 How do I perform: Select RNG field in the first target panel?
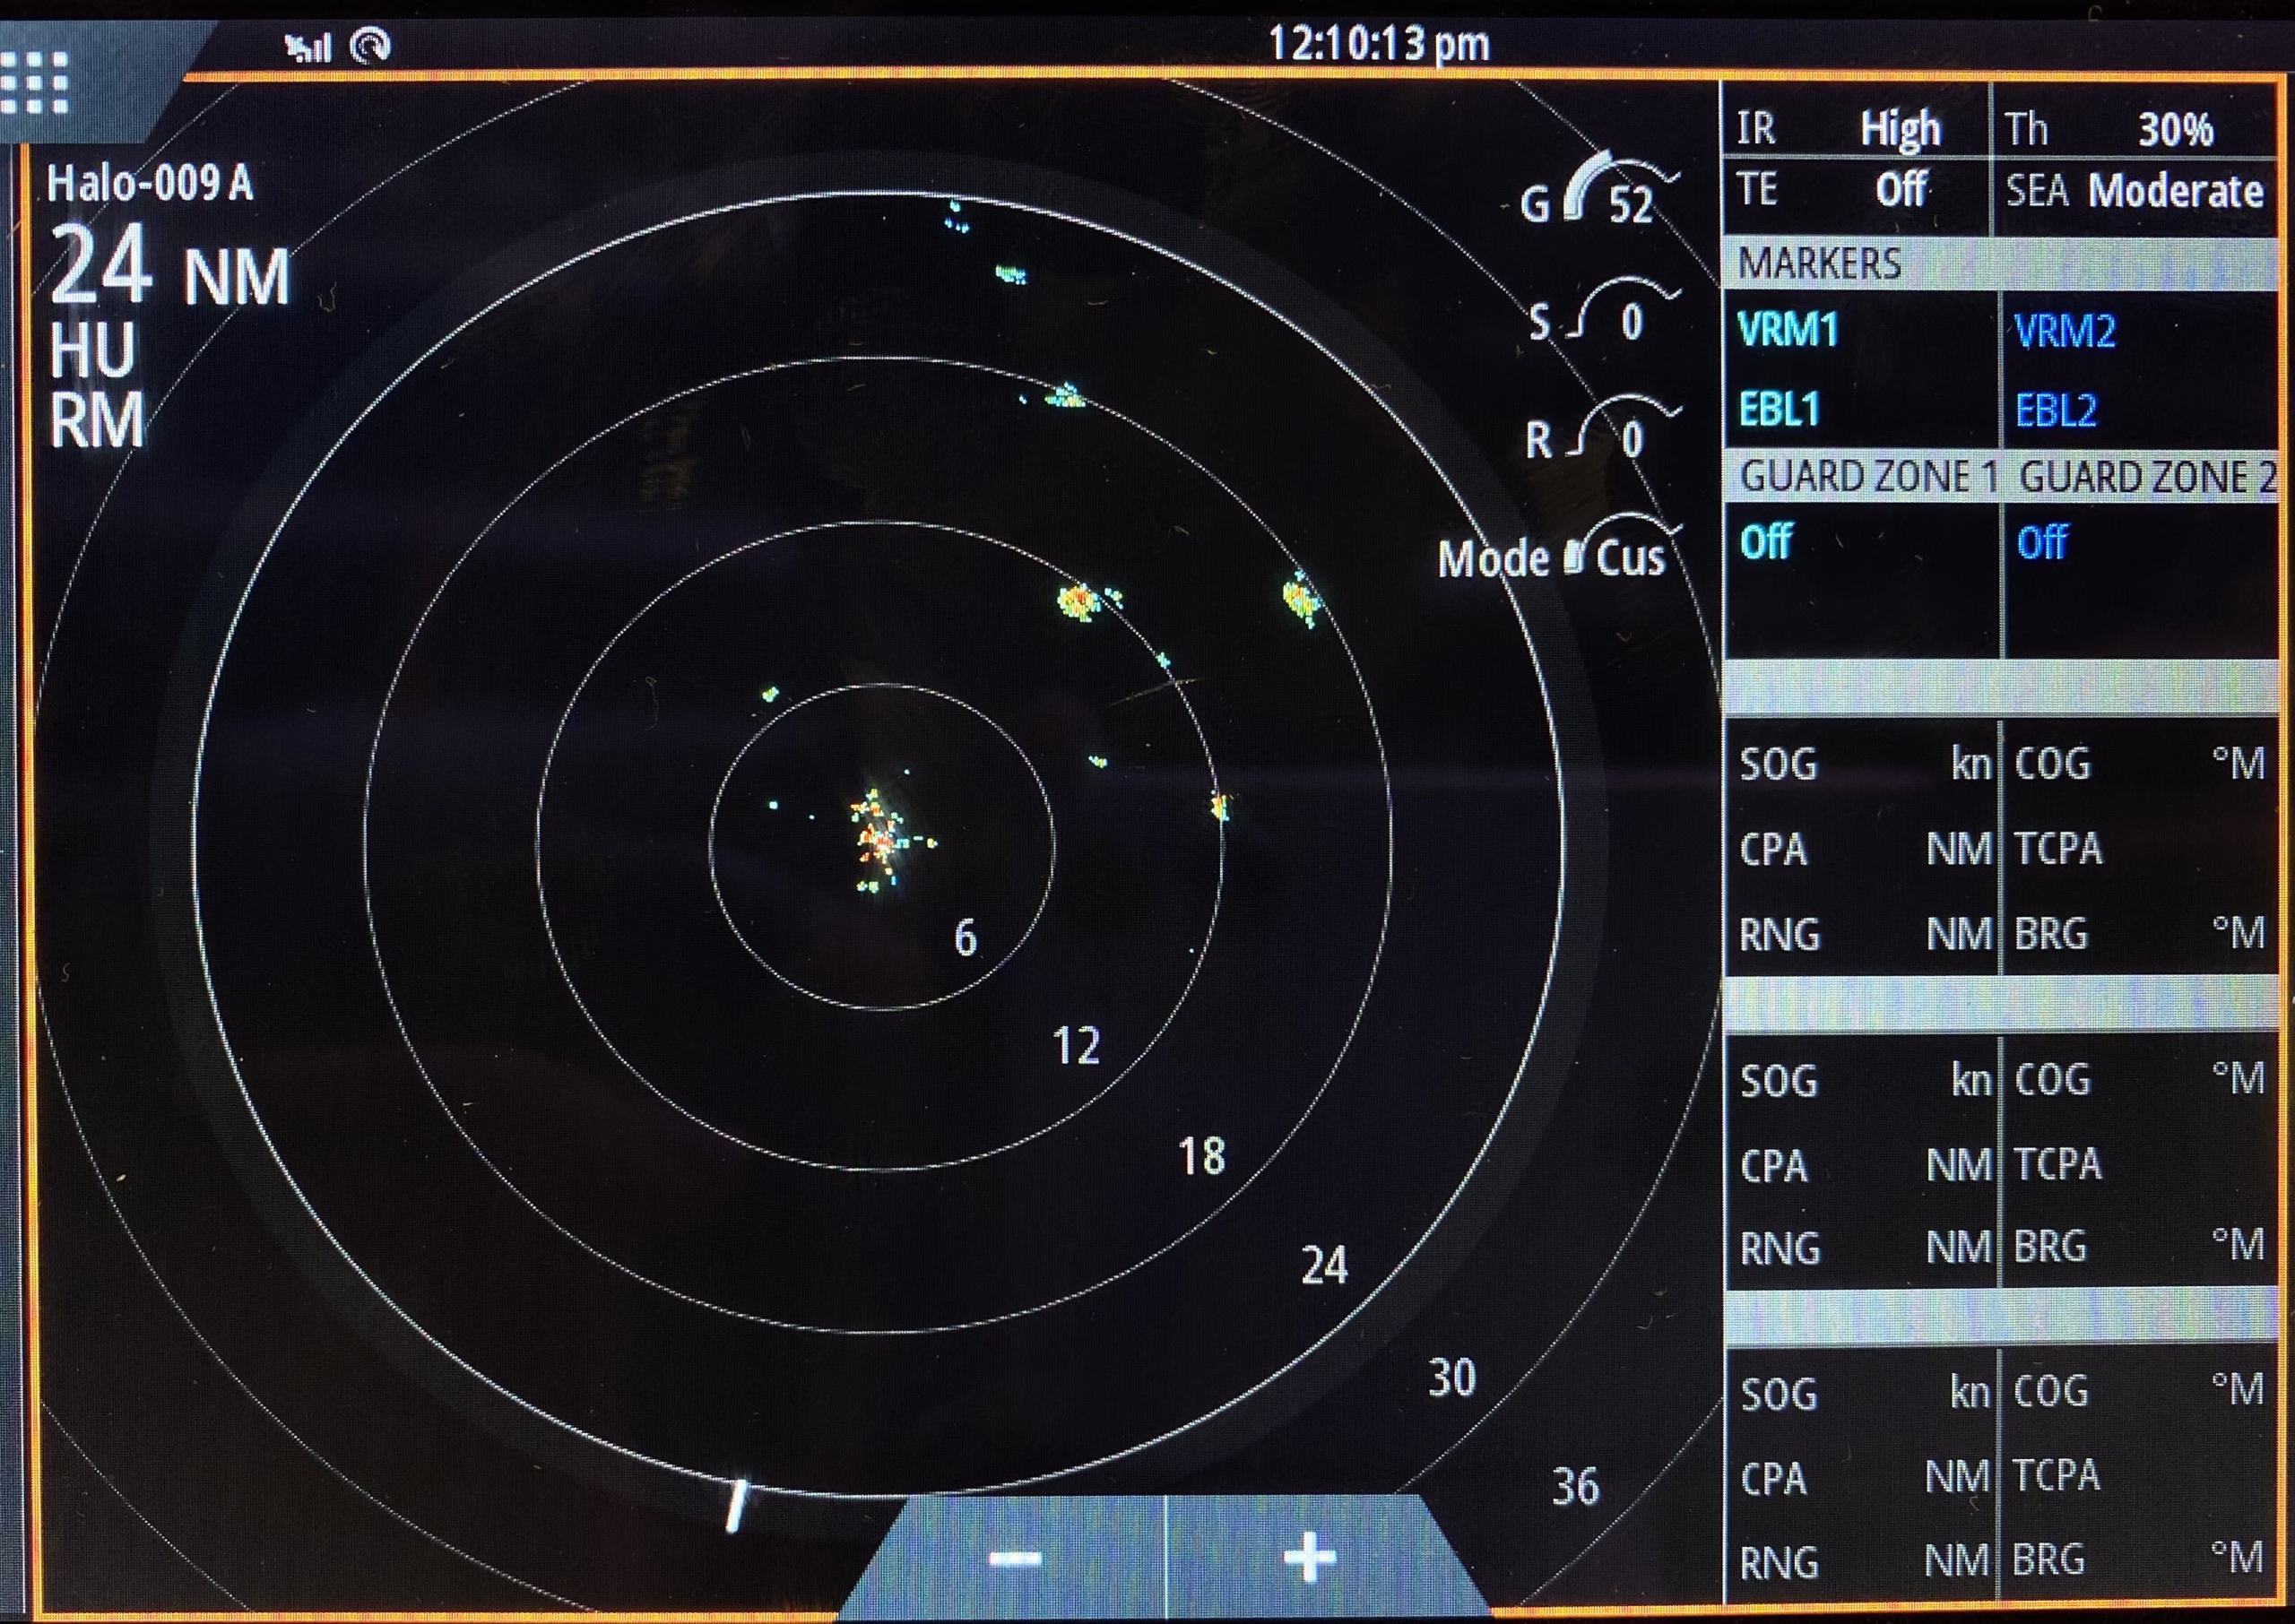coord(1865,934)
